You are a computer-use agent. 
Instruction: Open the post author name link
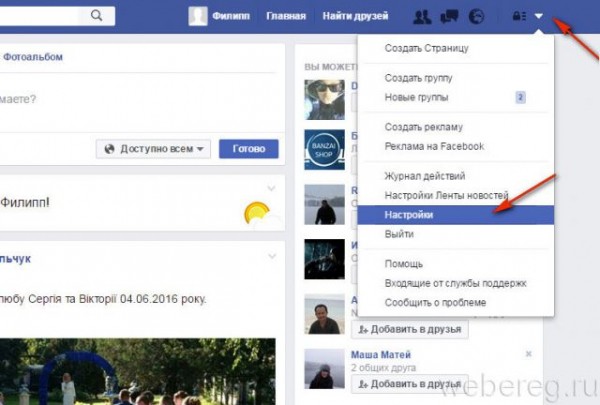pos(15,259)
